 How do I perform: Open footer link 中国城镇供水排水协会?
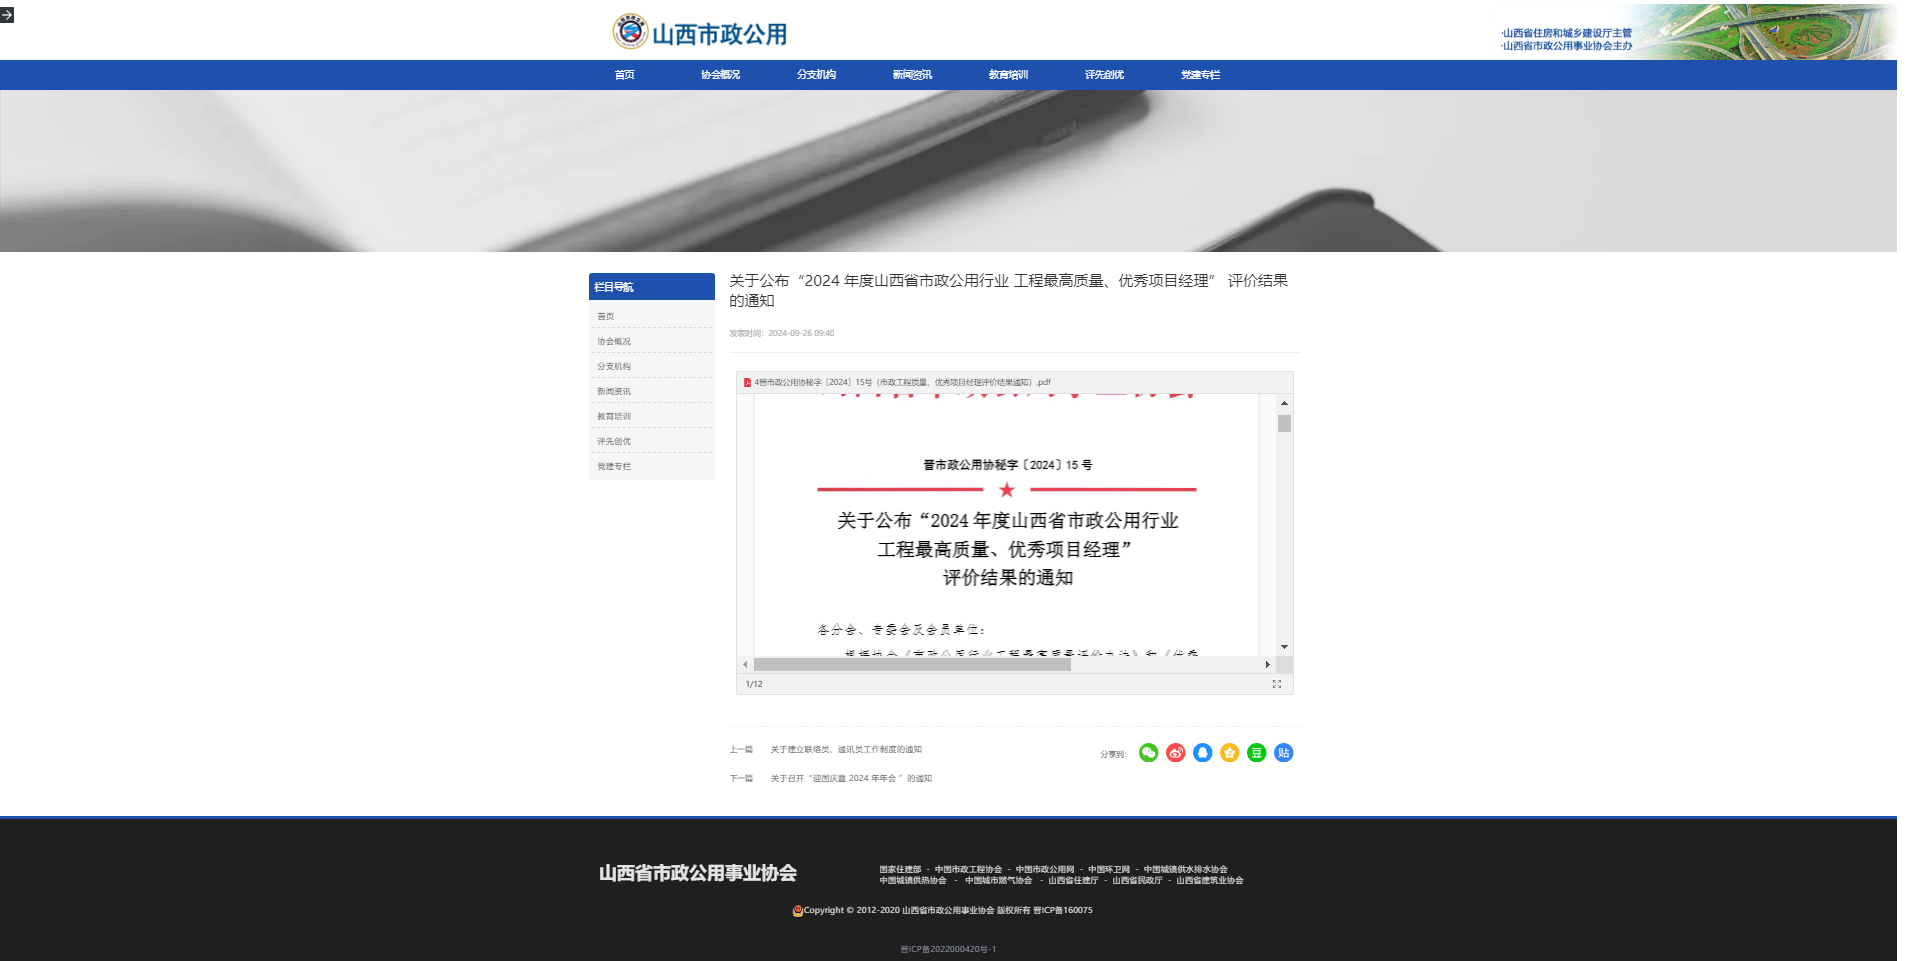[x=1186, y=869]
